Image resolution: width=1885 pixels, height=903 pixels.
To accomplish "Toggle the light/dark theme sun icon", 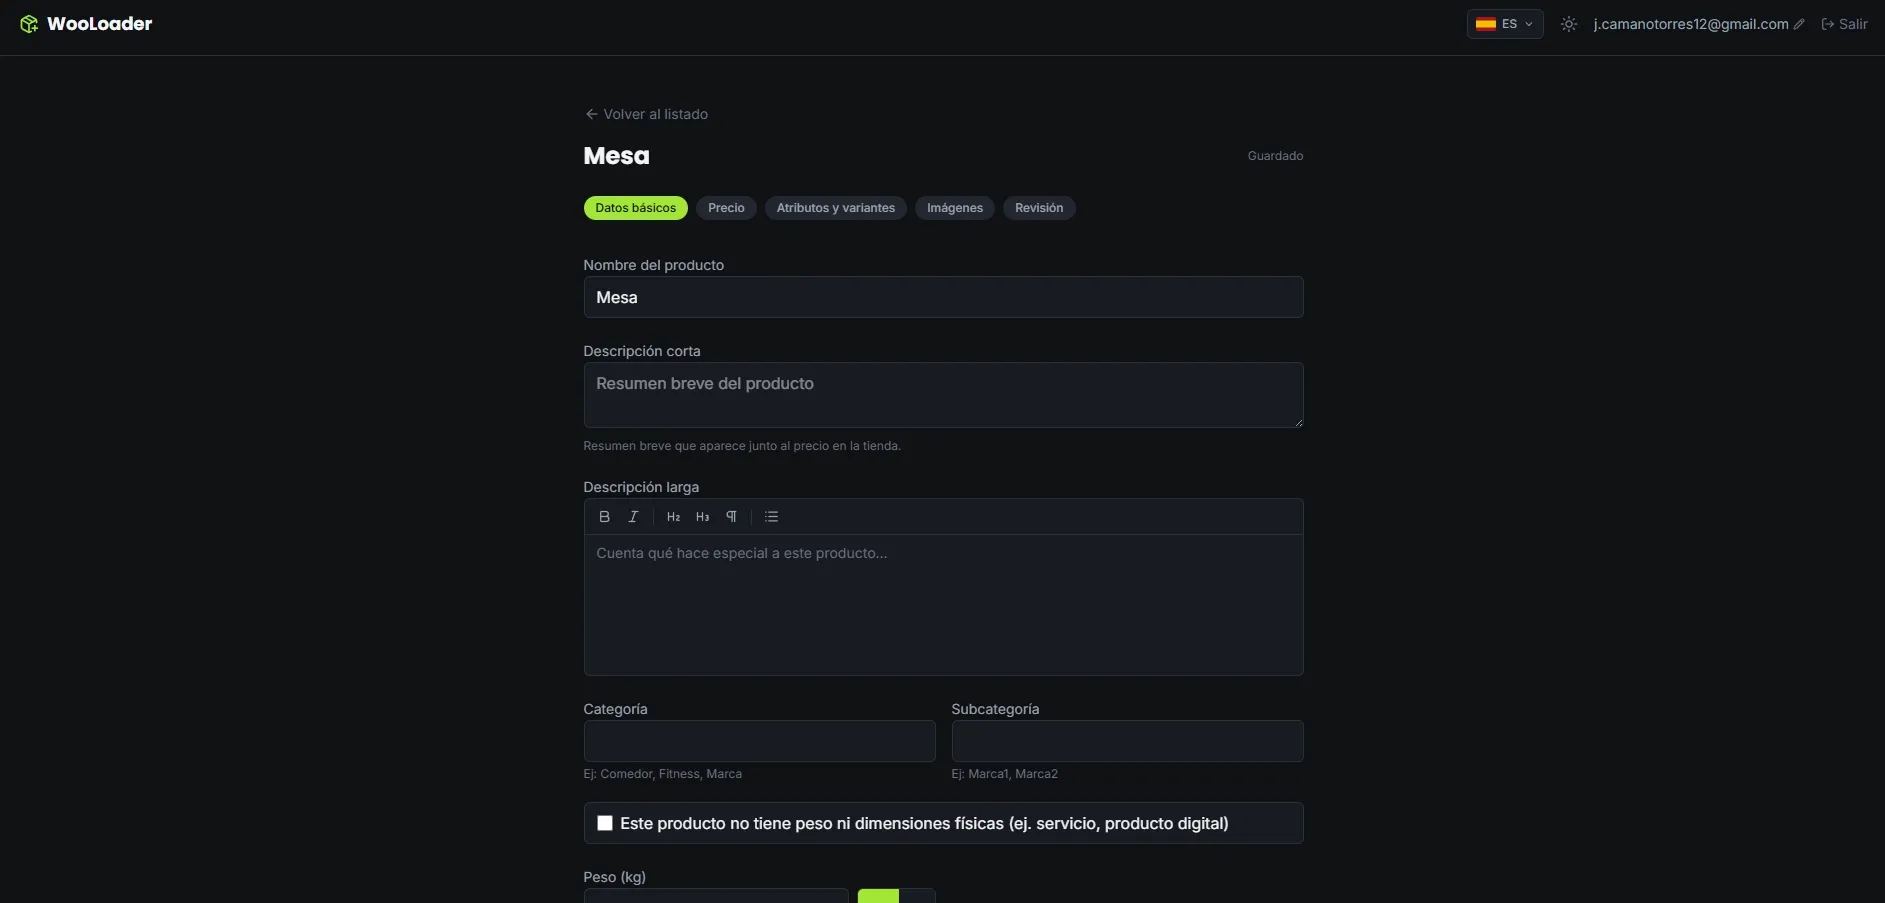I will (x=1569, y=24).
